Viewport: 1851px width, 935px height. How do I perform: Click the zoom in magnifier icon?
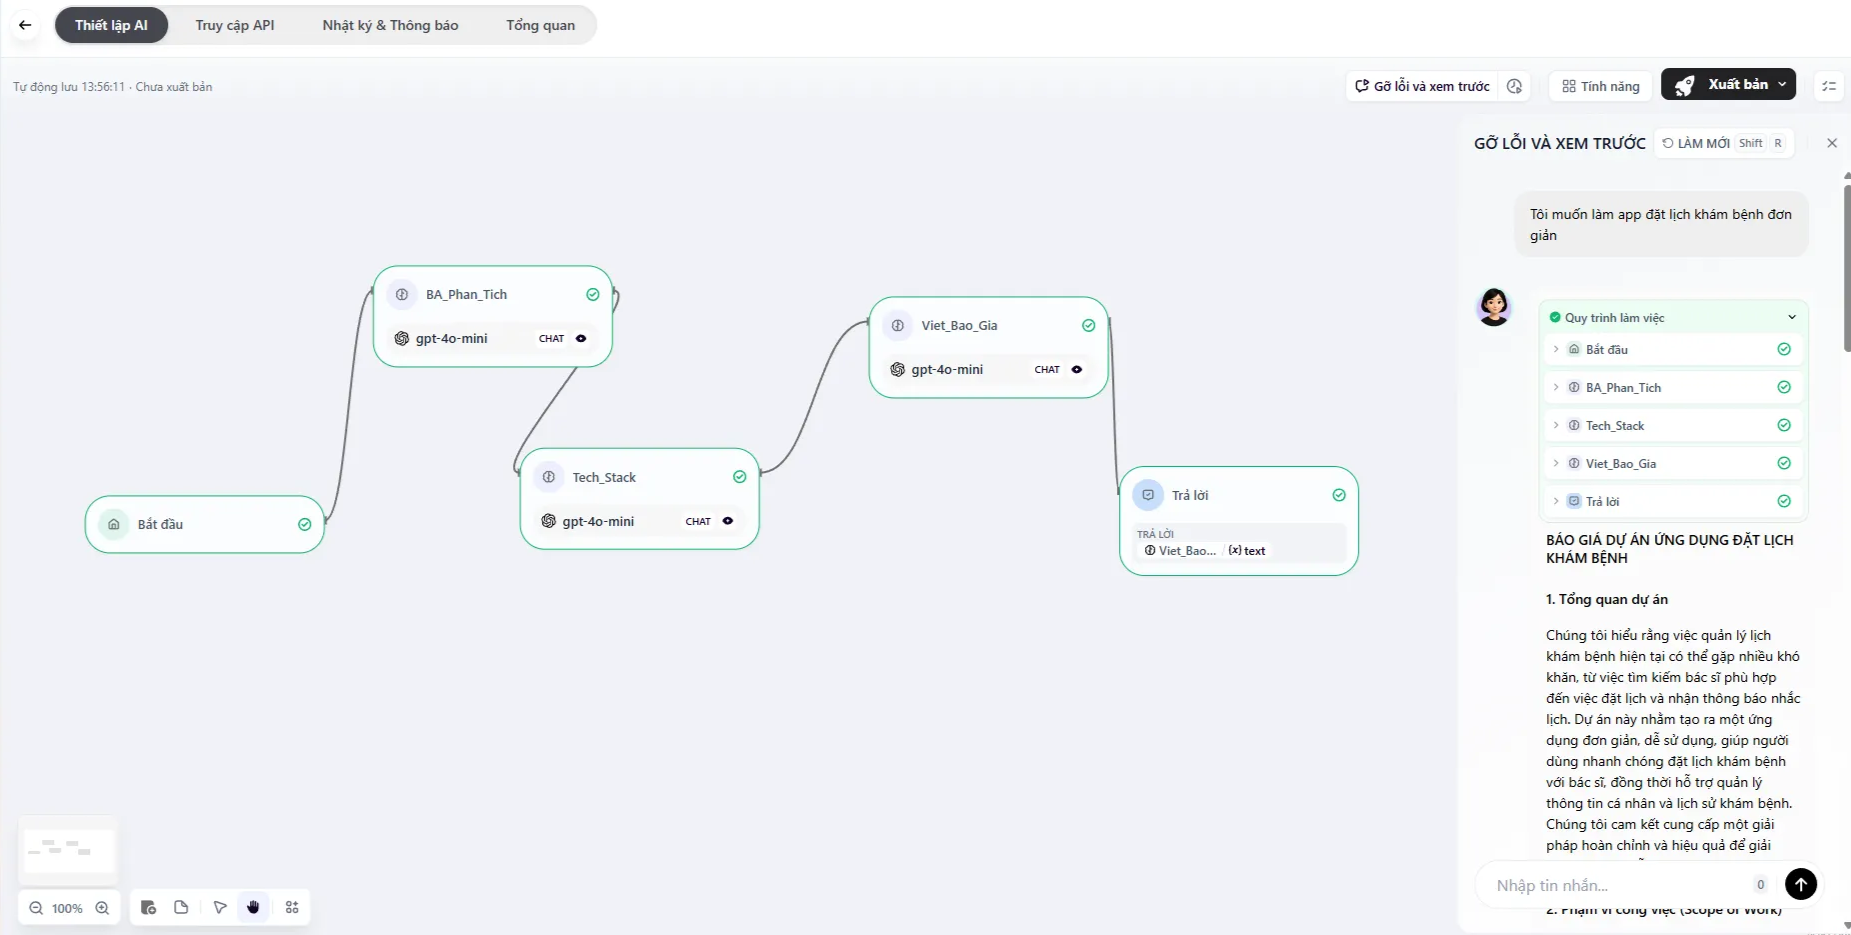click(x=102, y=908)
